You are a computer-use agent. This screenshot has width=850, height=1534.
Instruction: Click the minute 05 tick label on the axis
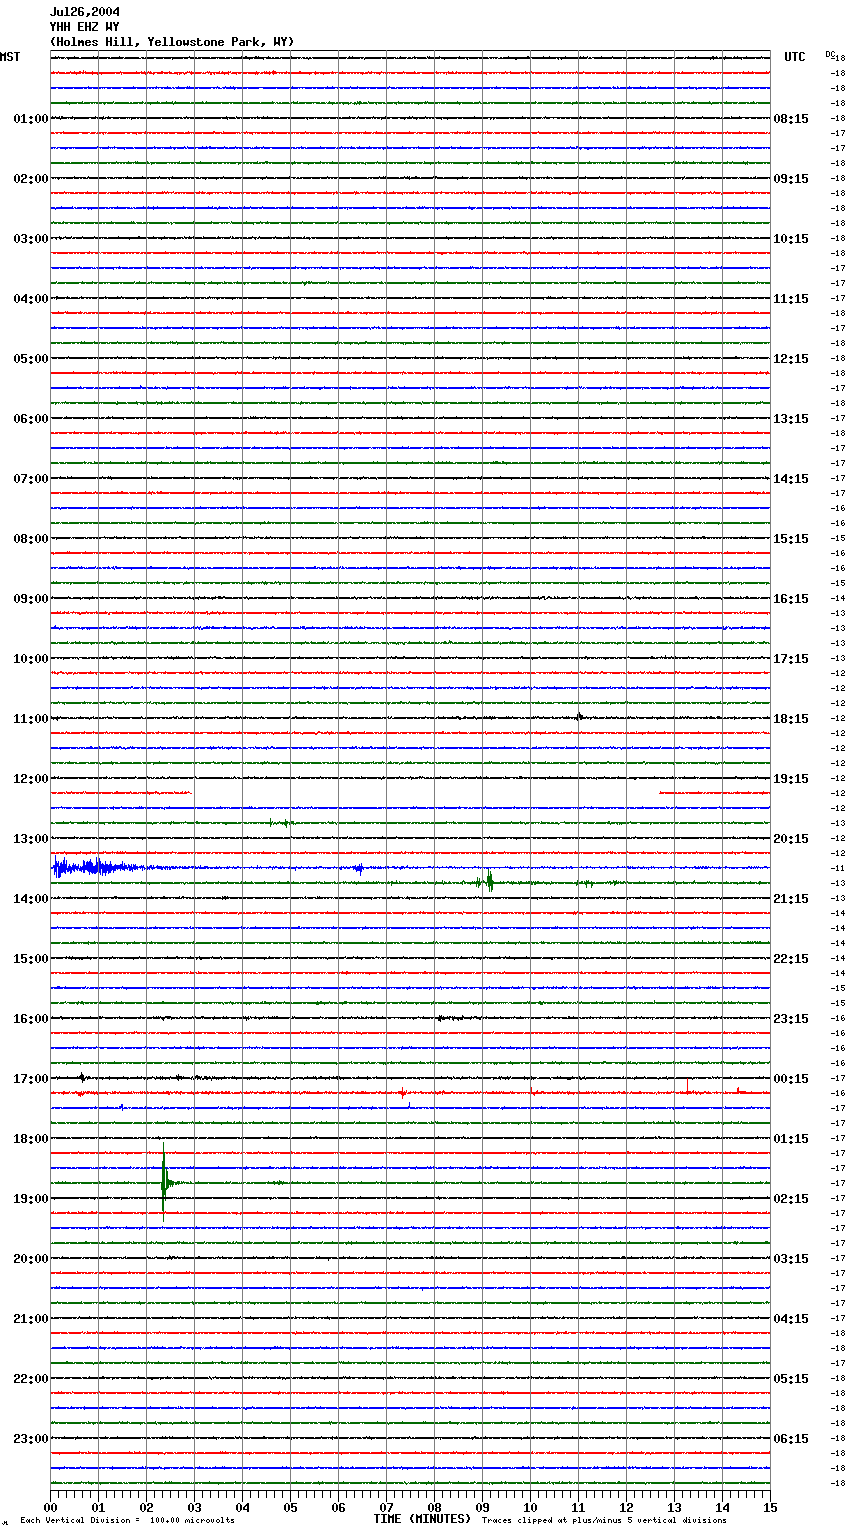(x=290, y=1507)
